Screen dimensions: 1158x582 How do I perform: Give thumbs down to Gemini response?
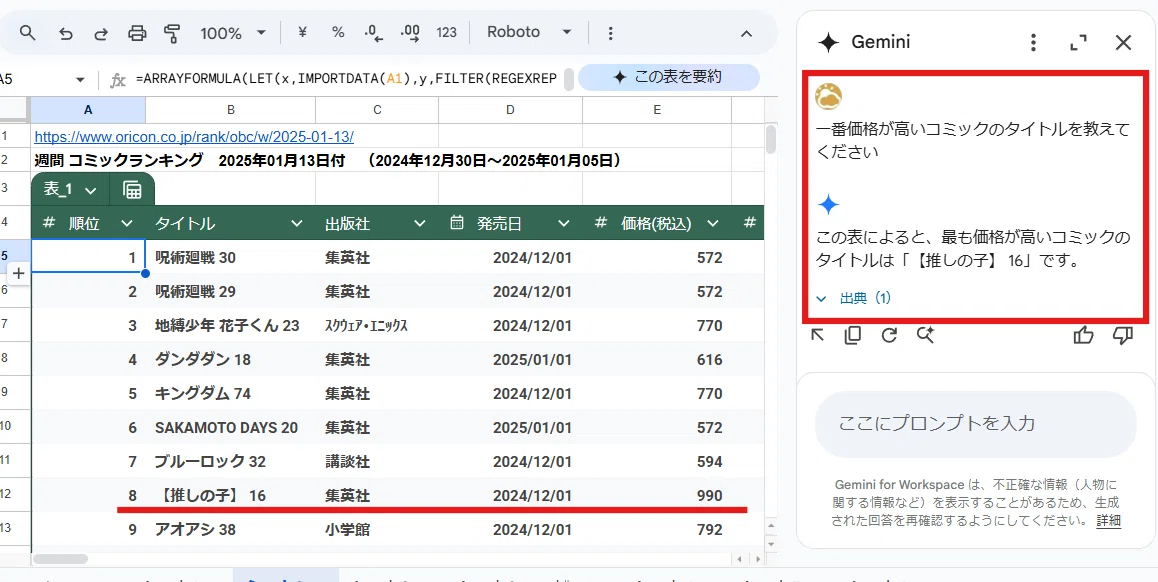pos(1123,335)
